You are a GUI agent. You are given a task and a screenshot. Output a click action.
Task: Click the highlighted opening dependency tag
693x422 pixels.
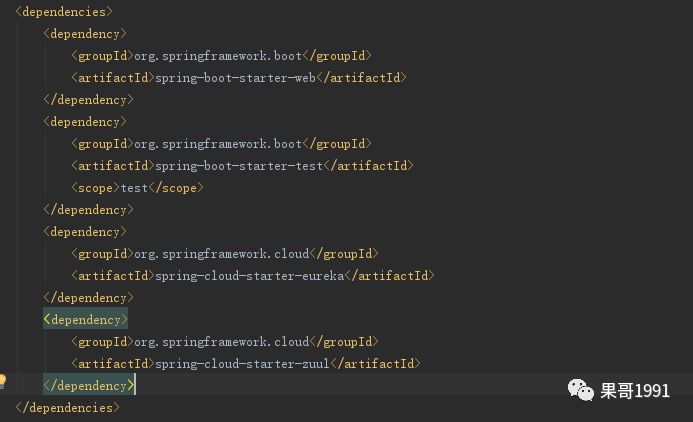[85, 319]
